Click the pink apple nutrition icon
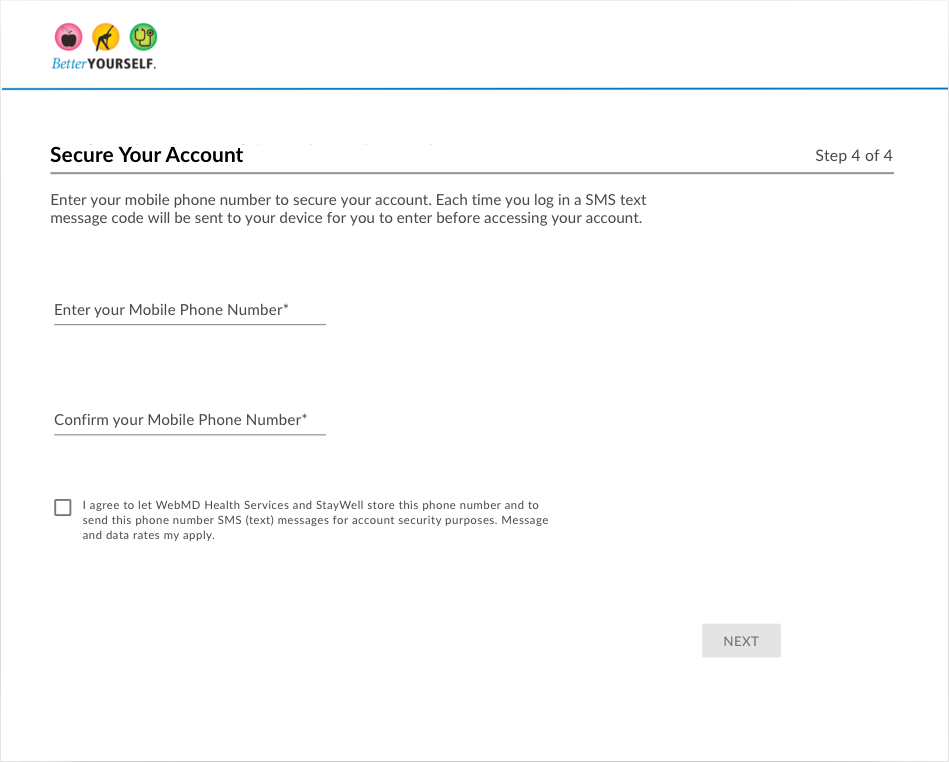 point(68,38)
